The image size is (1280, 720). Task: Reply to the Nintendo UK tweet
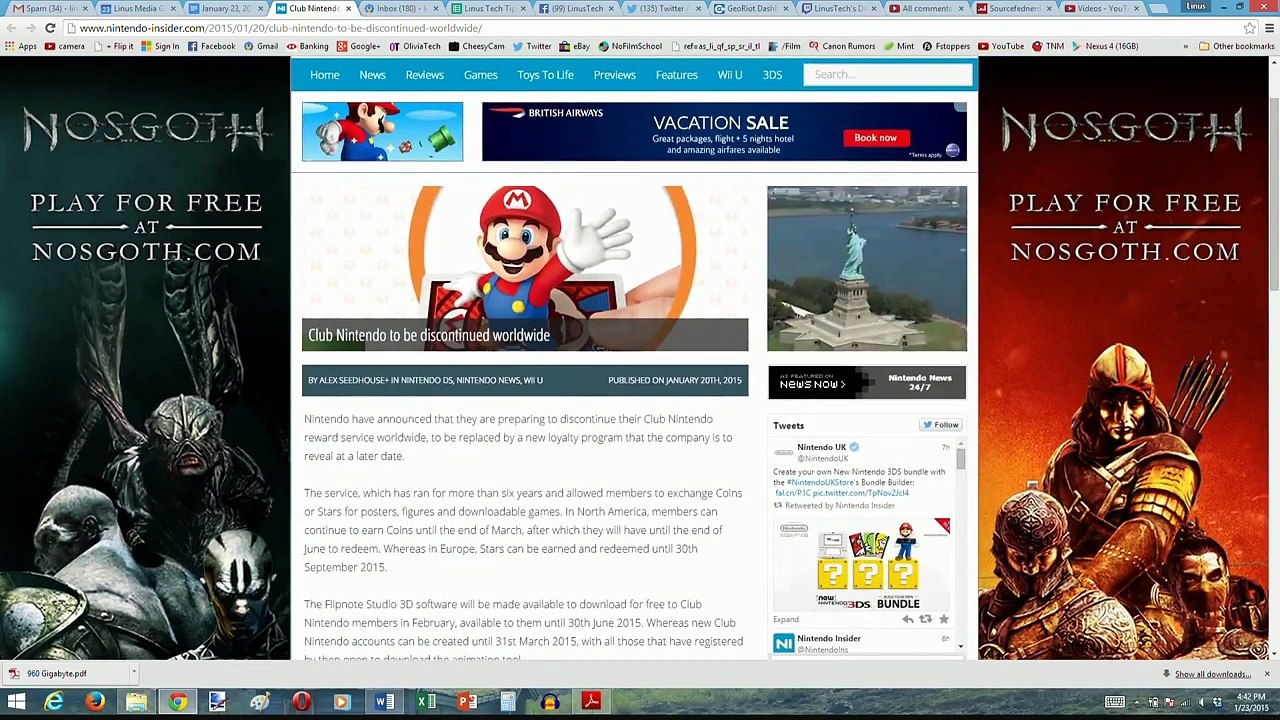pyautogui.click(x=907, y=620)
